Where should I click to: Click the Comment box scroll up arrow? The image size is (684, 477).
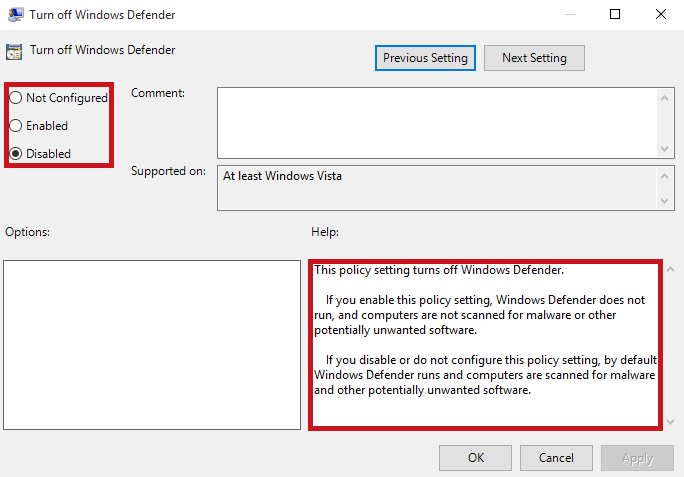[666, 96]
